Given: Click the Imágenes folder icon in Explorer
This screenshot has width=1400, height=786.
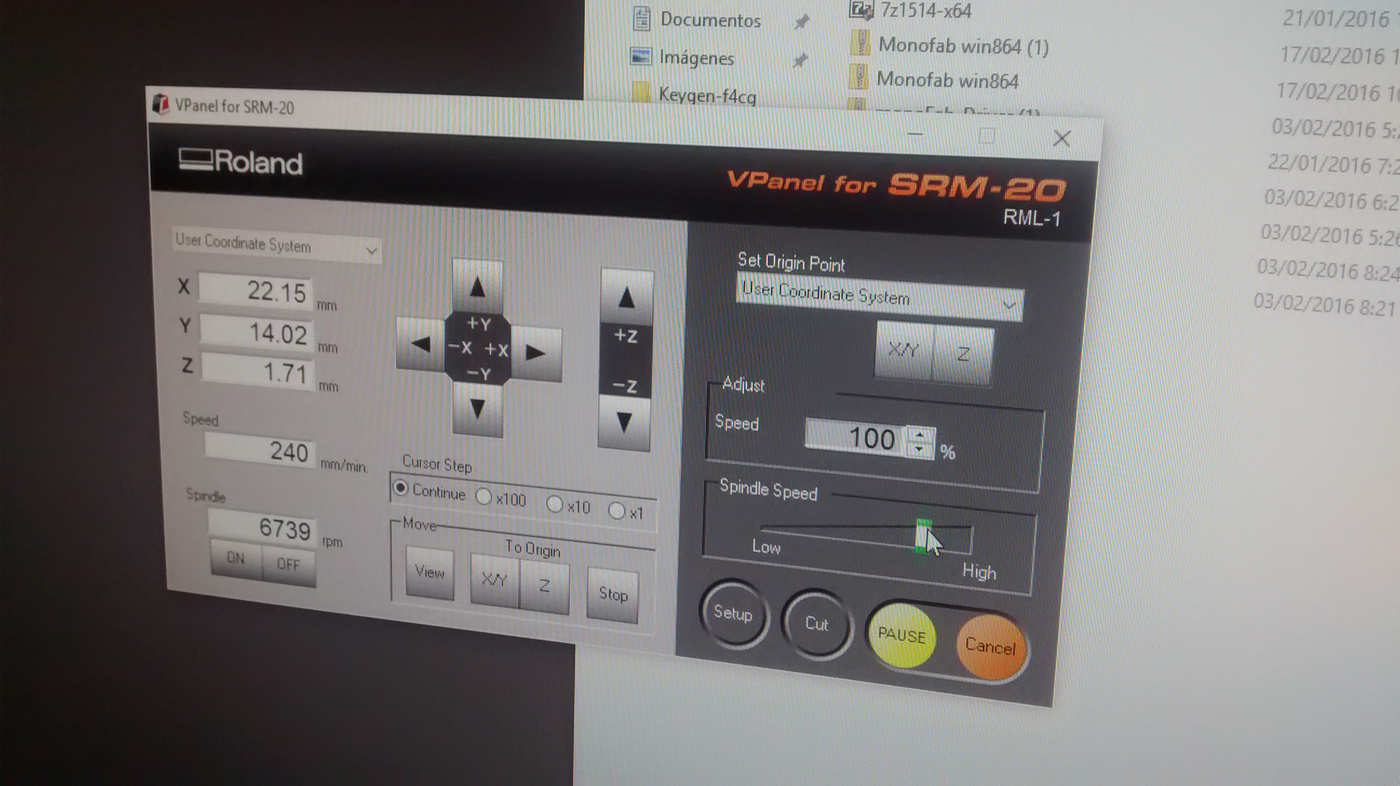Looking at the screenshot, I should (x=641, y=55).
